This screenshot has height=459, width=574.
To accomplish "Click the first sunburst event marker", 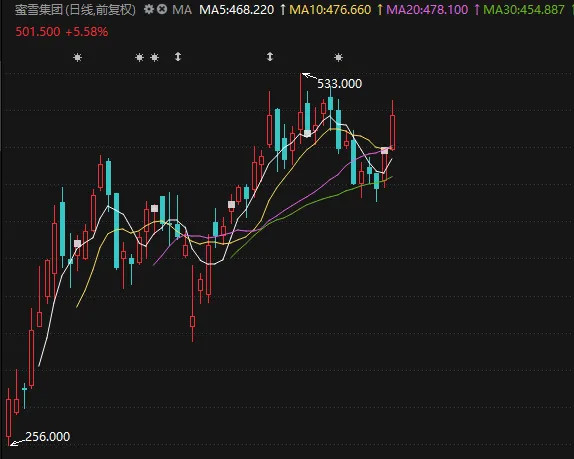I will coord(77,57).
